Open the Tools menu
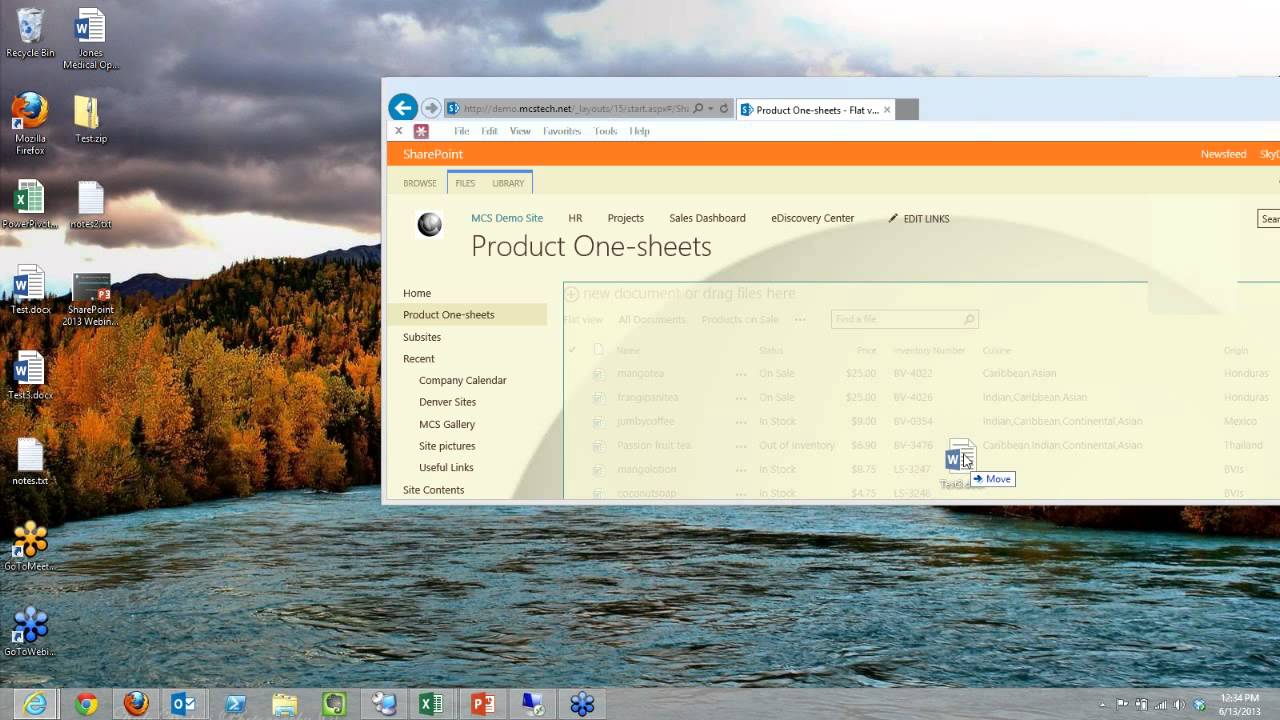The width and height of the screenshot is (1280, 720). 605,131
